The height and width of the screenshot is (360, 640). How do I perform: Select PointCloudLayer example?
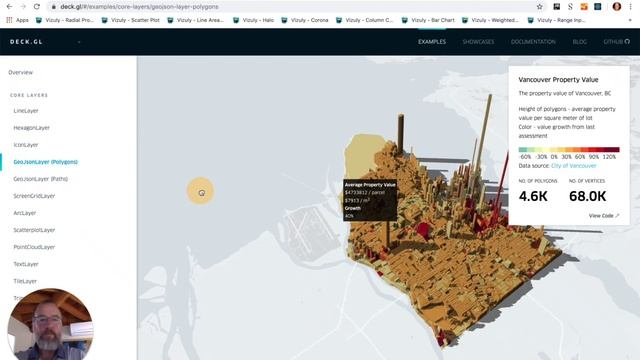coord(34,247)
